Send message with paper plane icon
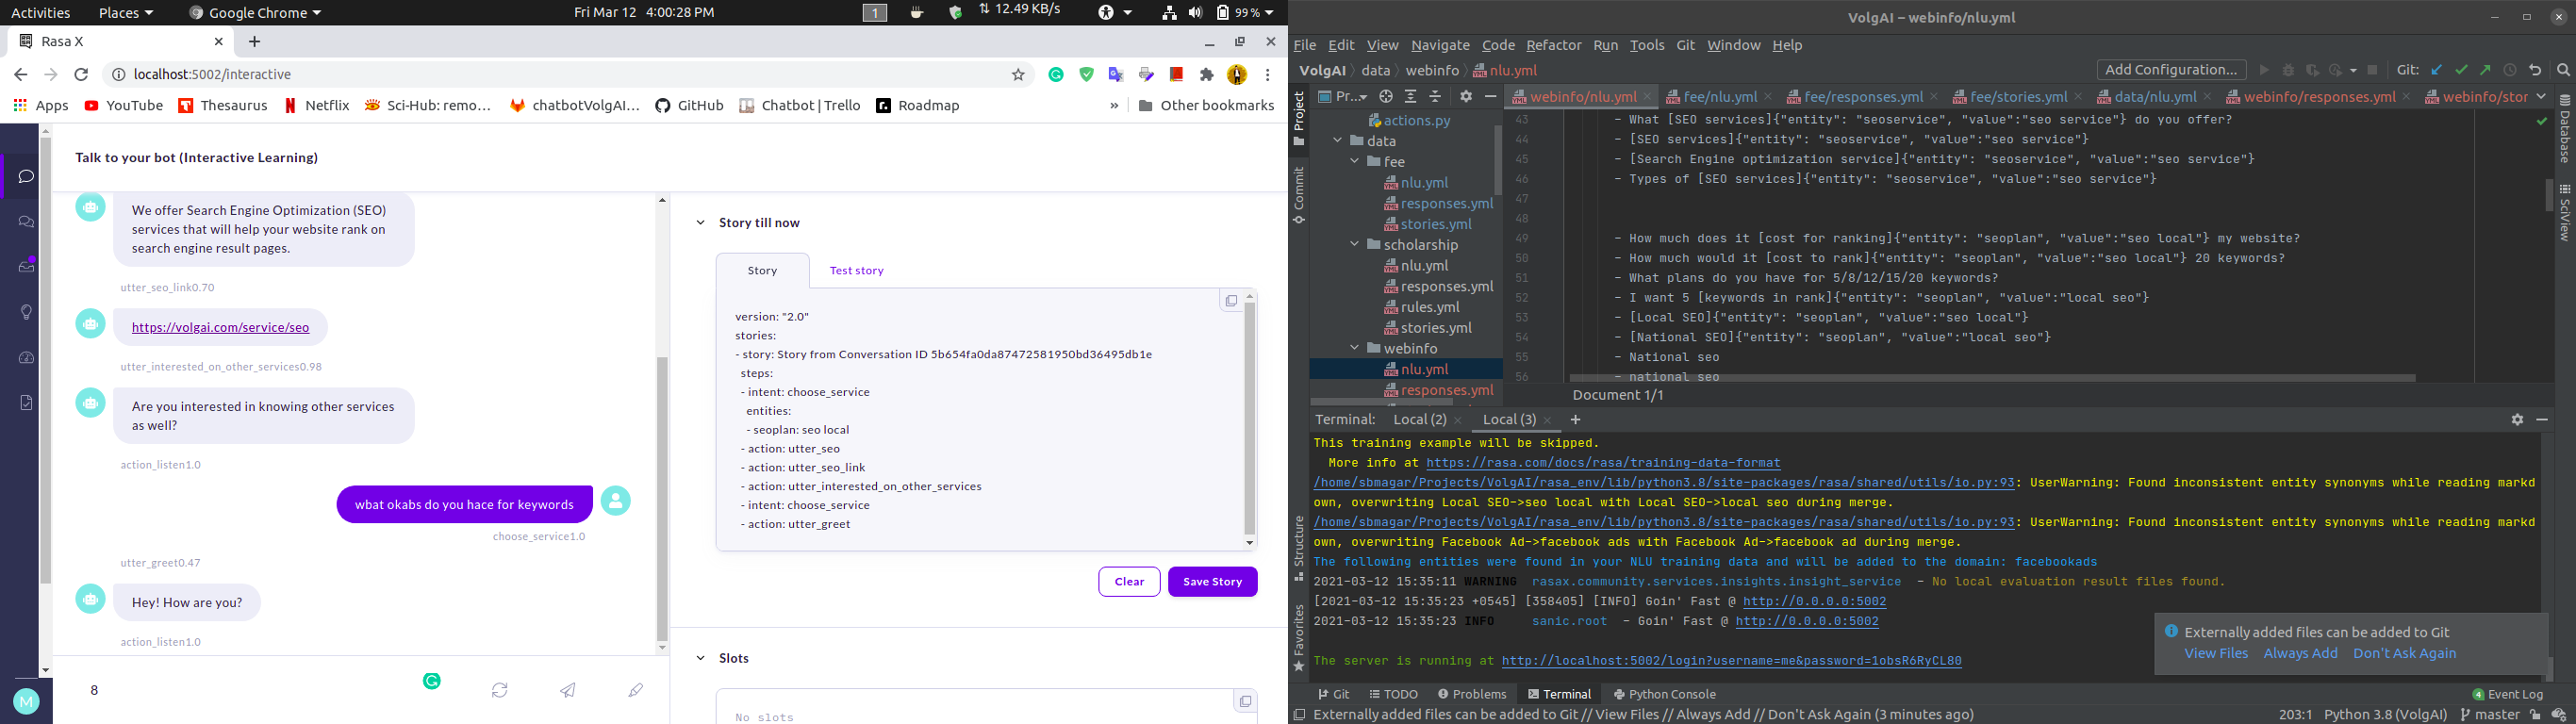The image size is (2576, 724). 568,690
